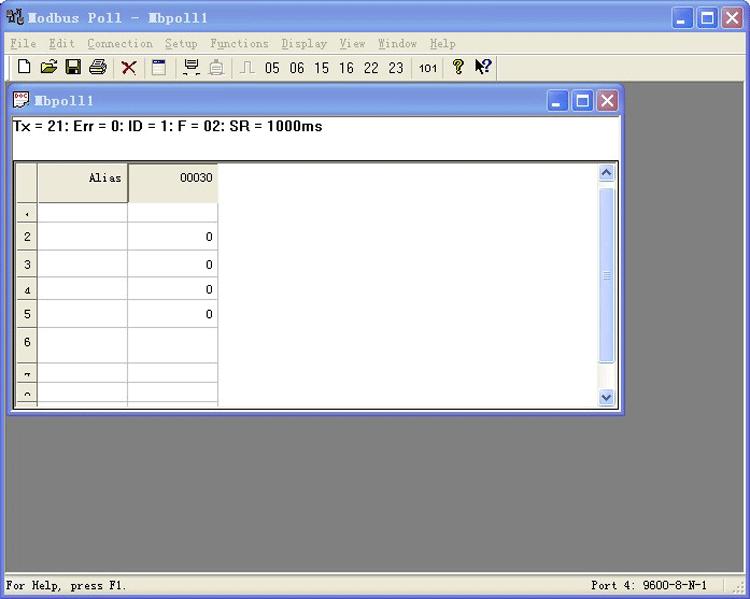Open the window settings icon
The image size is (750, 599).
[x=159, y=67]
